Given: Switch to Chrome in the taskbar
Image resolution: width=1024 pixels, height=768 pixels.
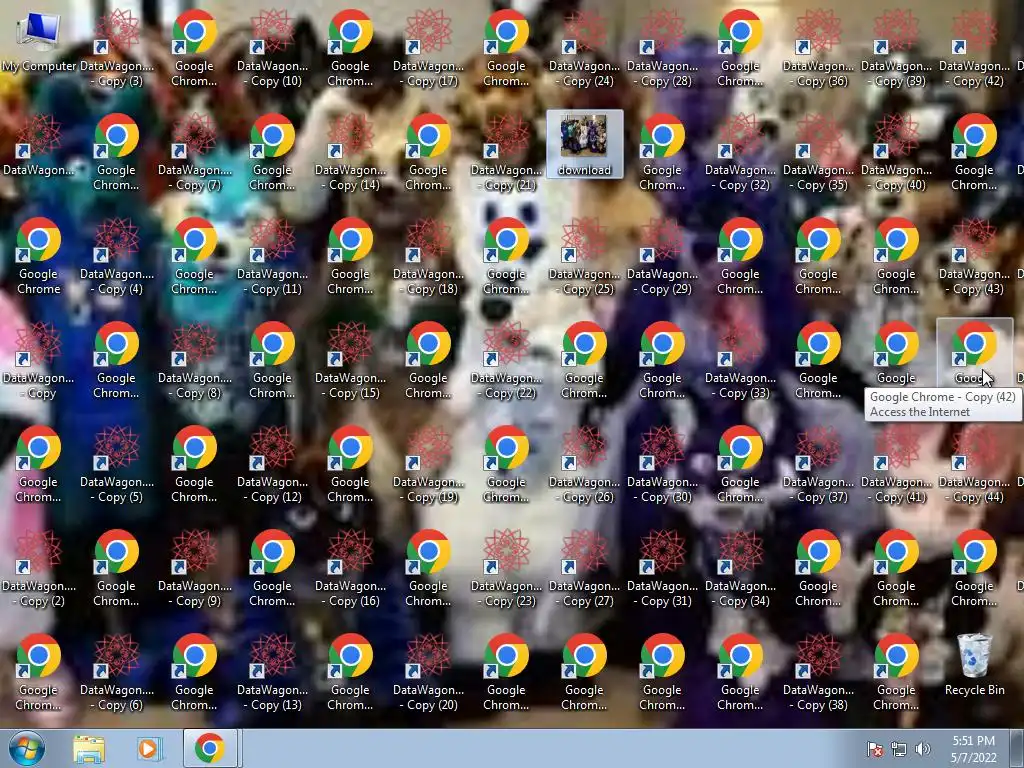Looking at the screenshot, I should pos(210,748).
